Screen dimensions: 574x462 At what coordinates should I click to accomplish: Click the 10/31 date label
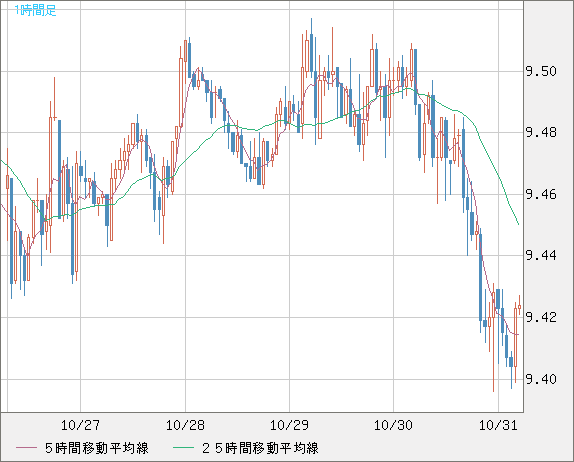[498, 425]
